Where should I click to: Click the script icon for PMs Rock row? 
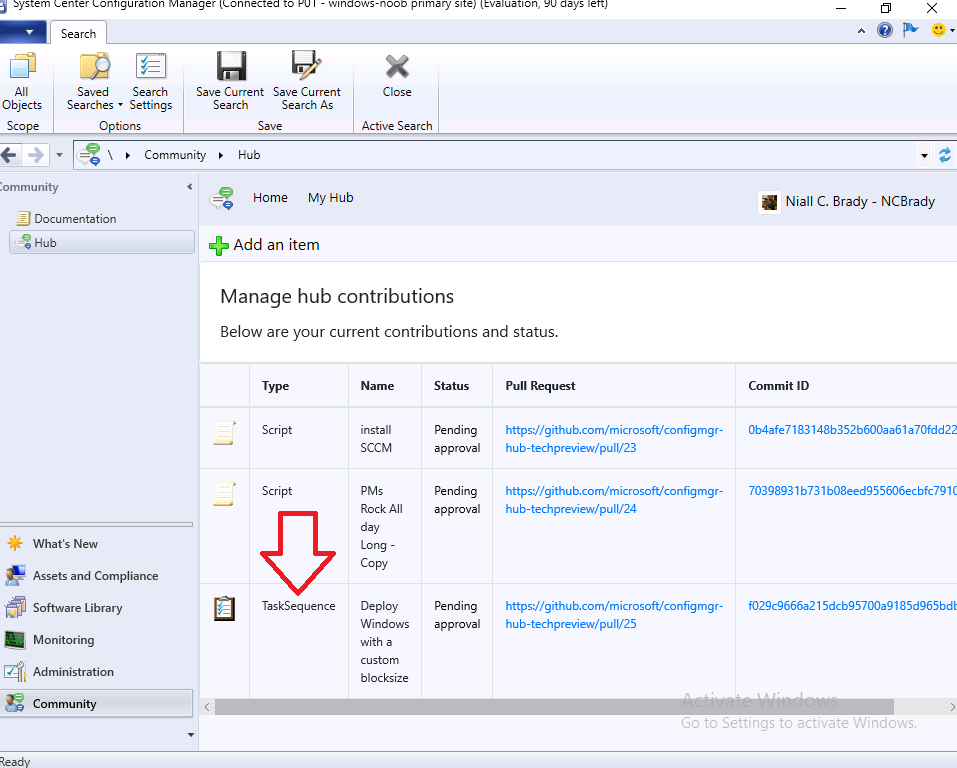click(224, 493)
